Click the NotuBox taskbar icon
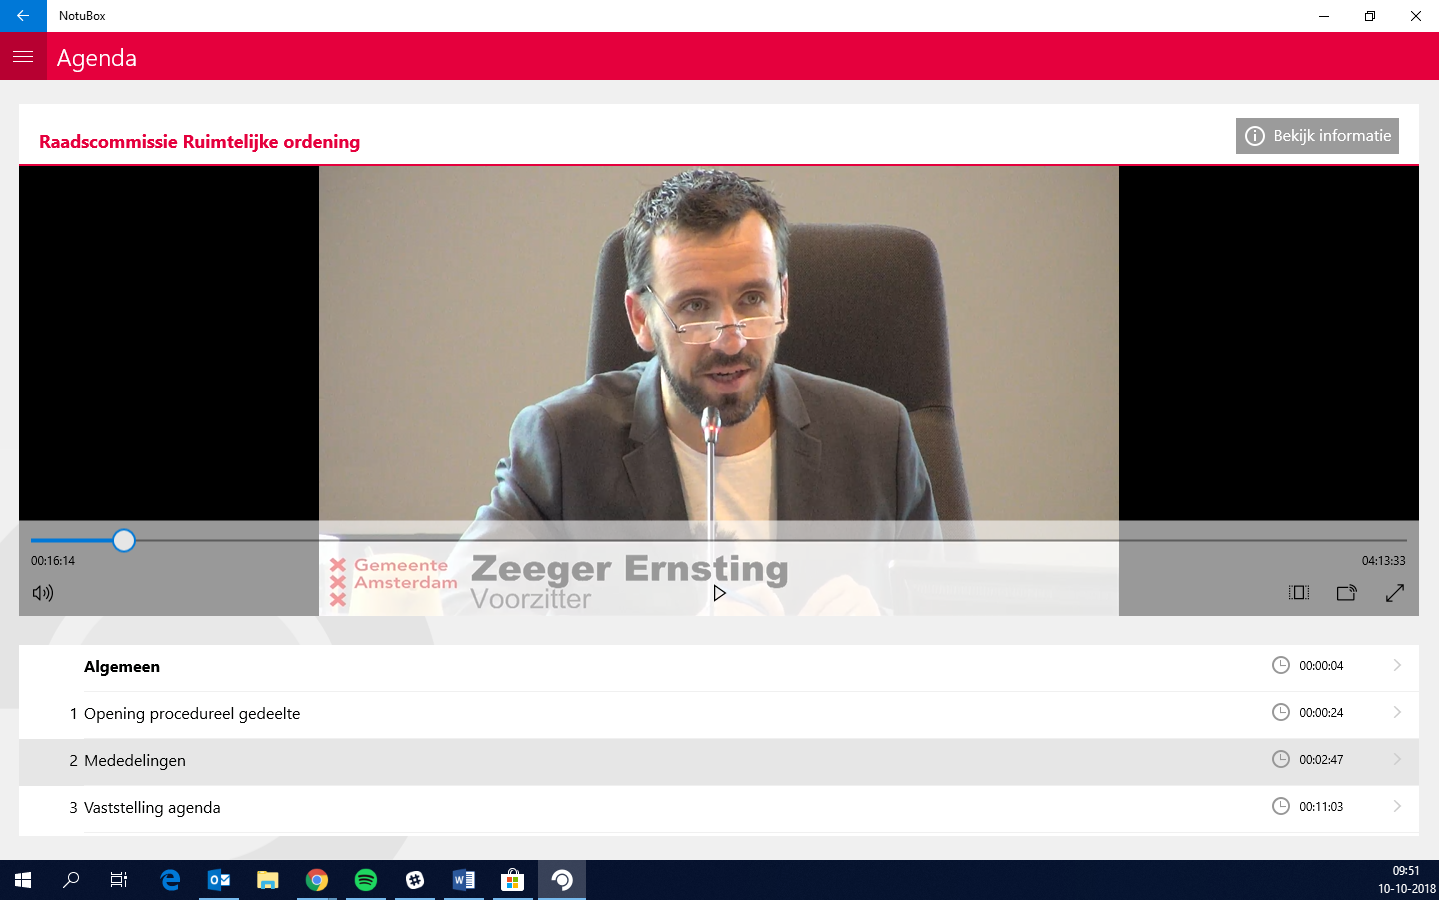This screenshot has width=1439, height=900. click(562, 880)
